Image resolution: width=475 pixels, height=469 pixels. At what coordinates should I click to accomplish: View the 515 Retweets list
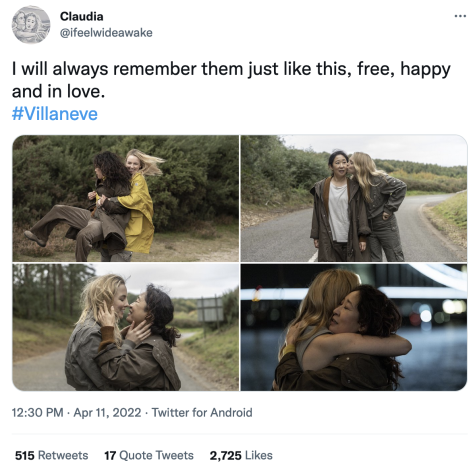52,455
